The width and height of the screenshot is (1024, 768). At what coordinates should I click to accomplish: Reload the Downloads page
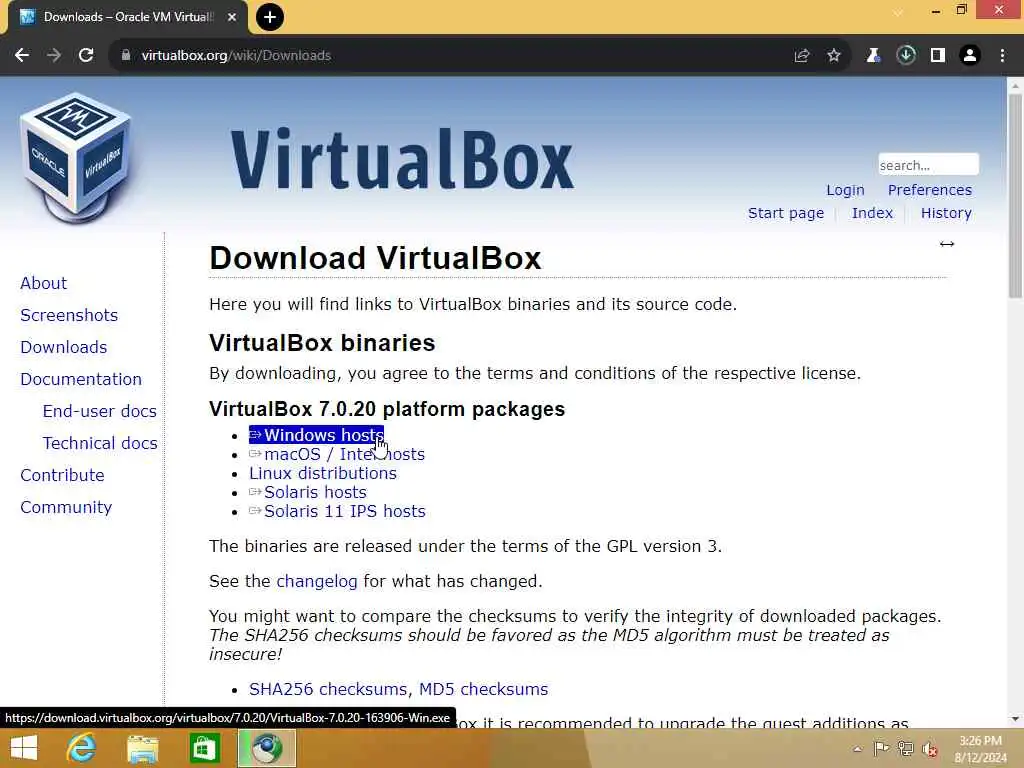pyautogui.click(x=86, y=56)
